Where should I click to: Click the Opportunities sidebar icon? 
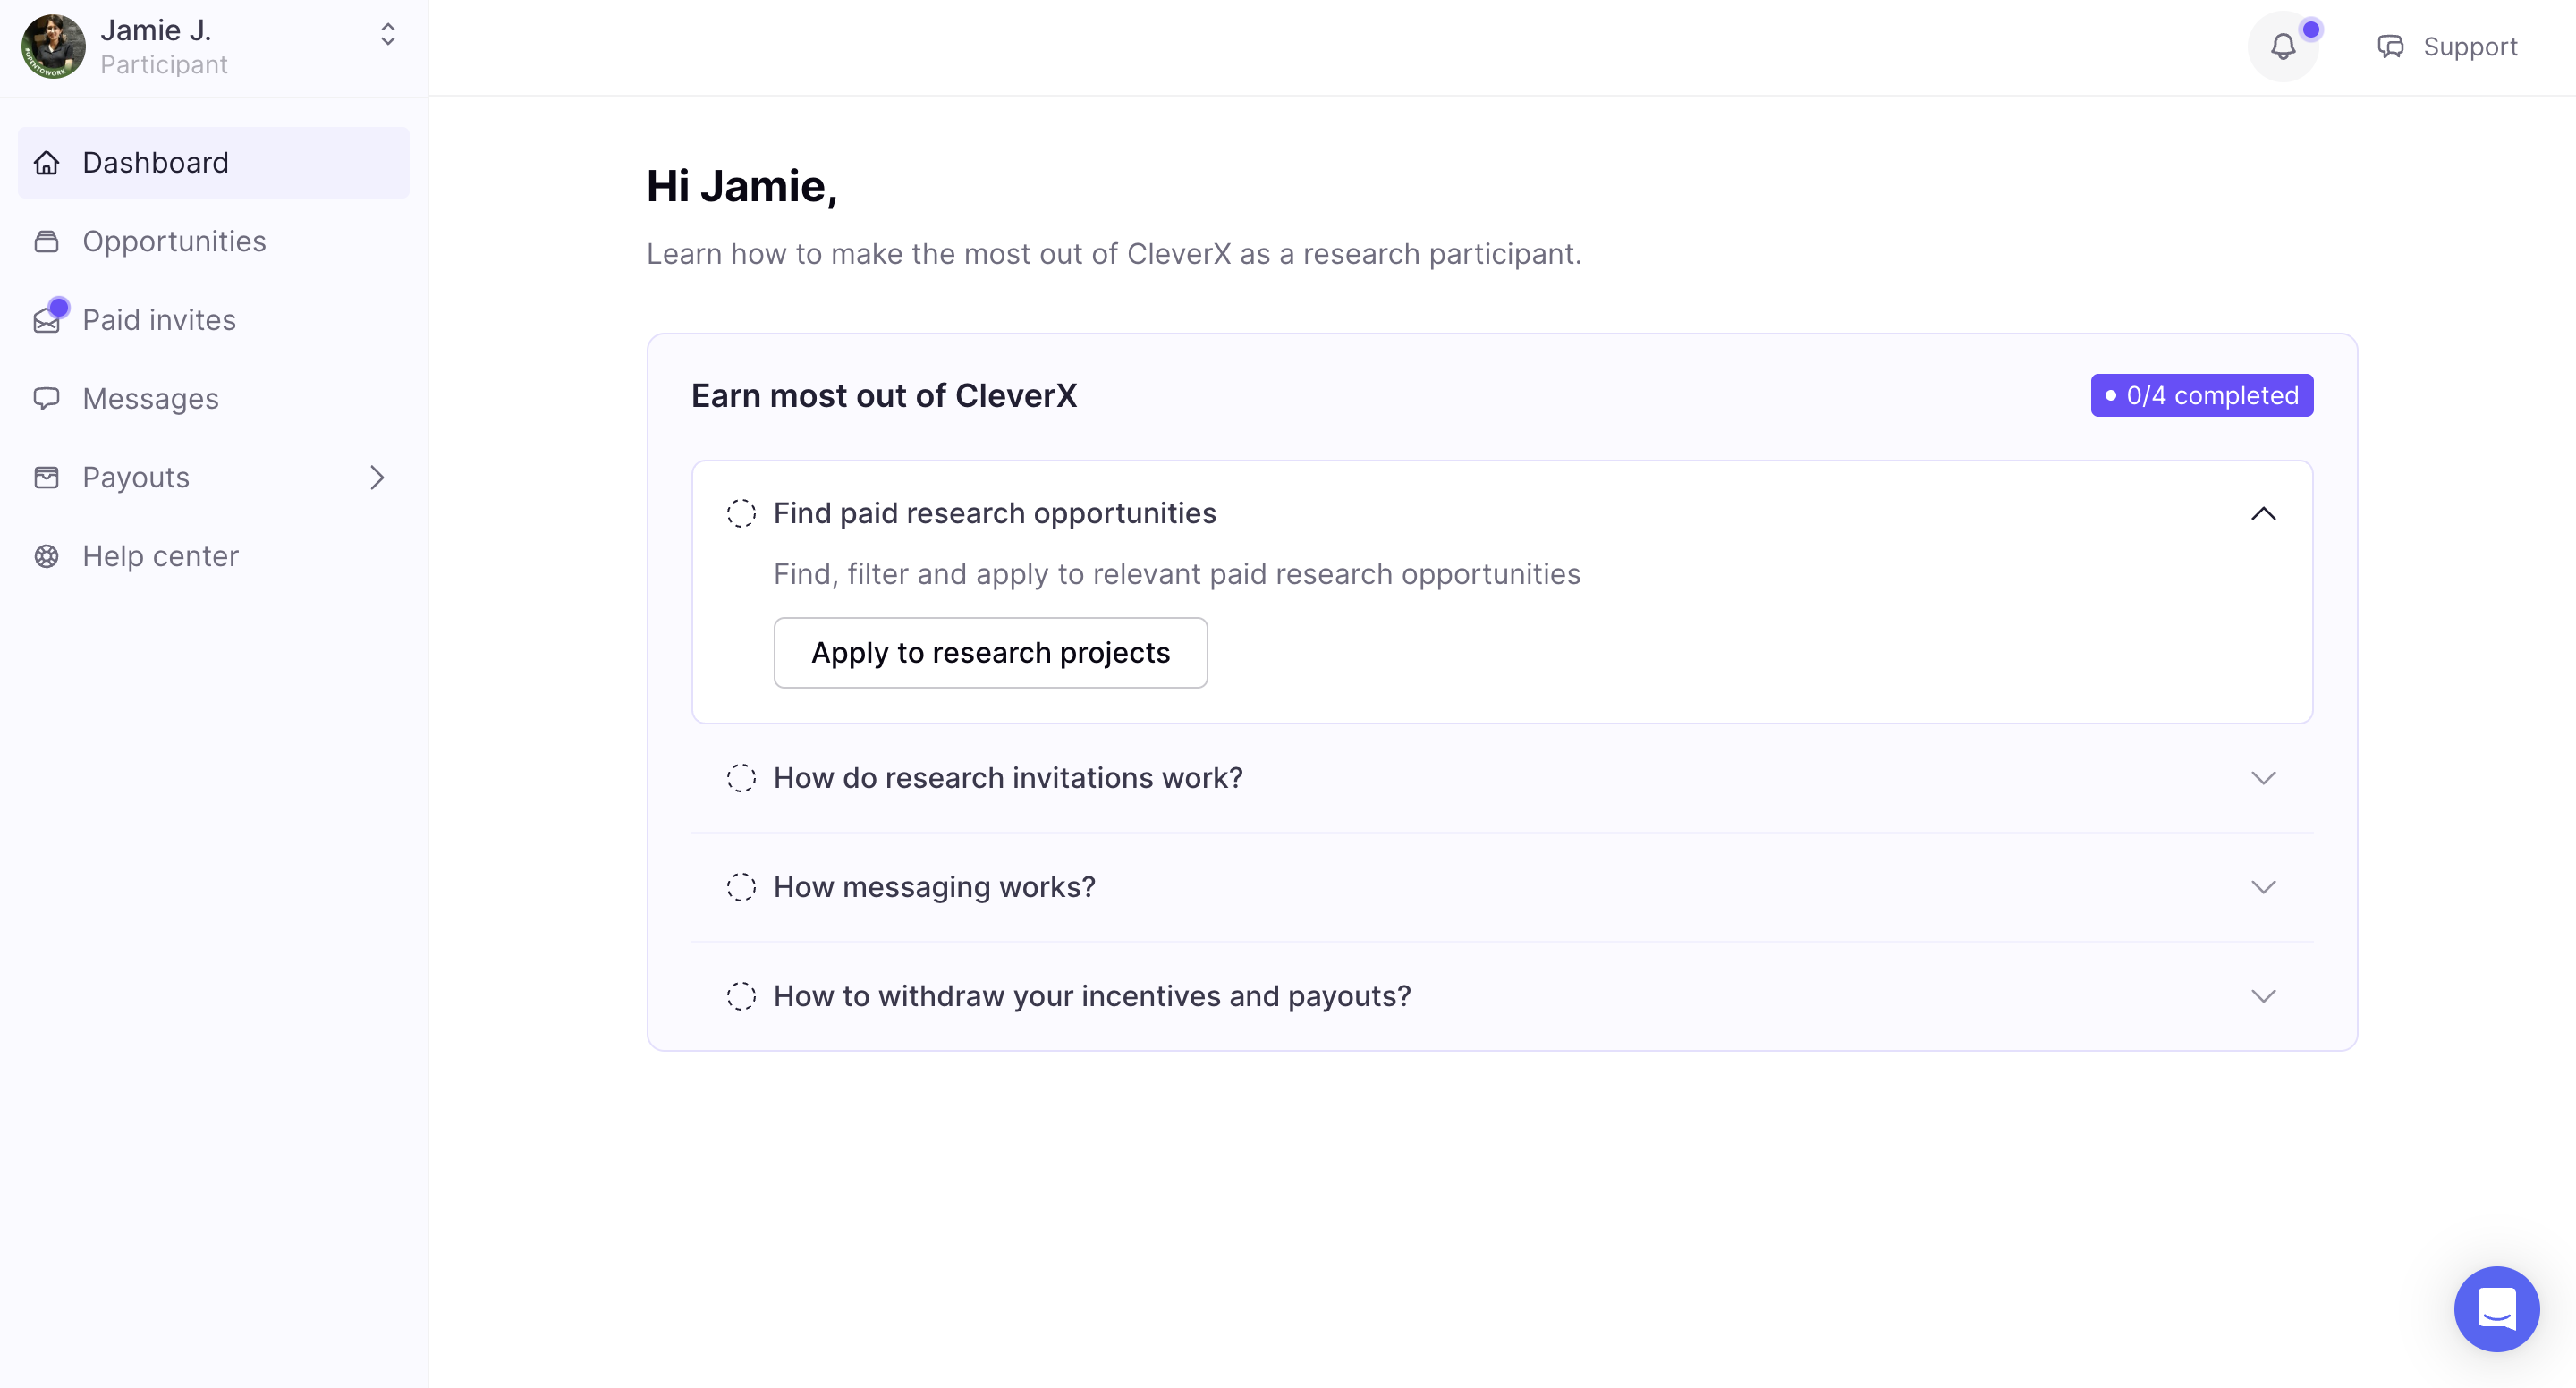click(47, 242)
